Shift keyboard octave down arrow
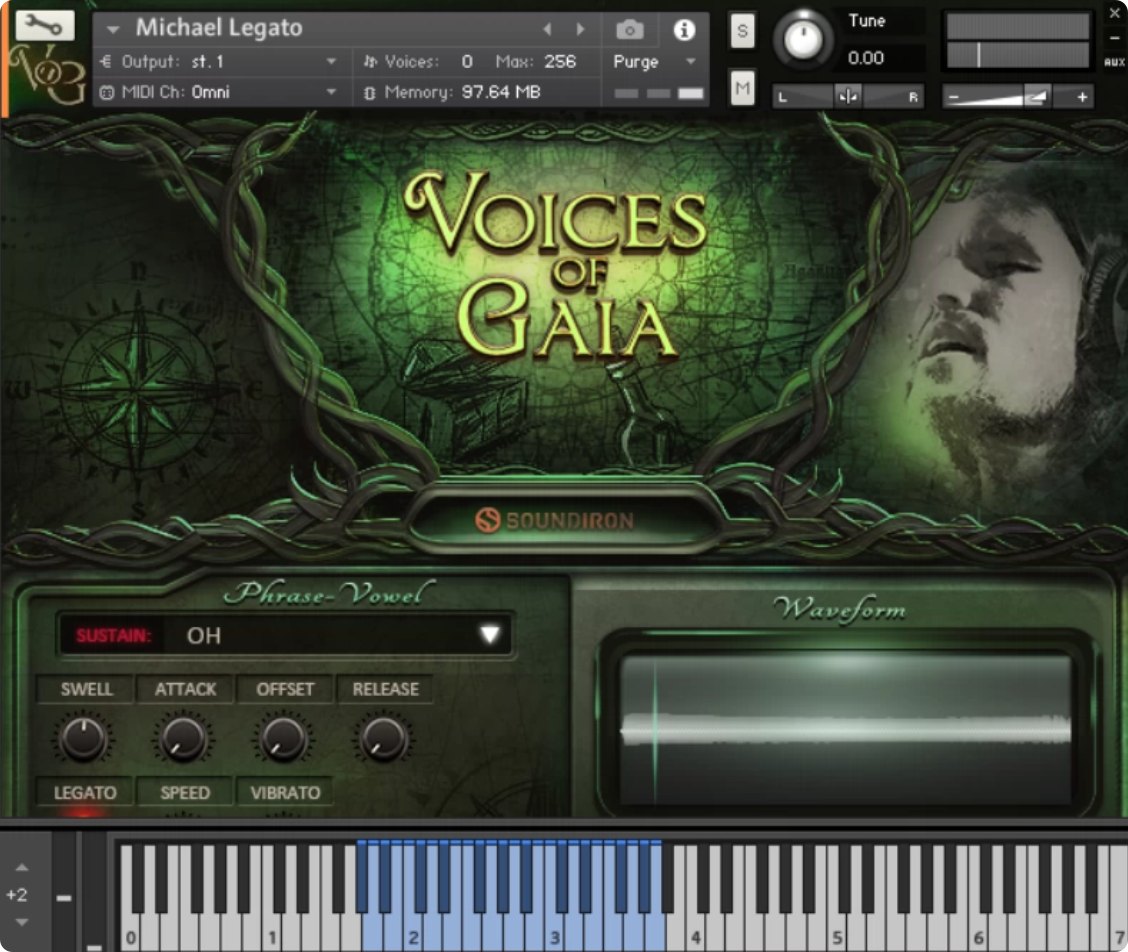The image size is (1128, 952). tap(22, 922)
